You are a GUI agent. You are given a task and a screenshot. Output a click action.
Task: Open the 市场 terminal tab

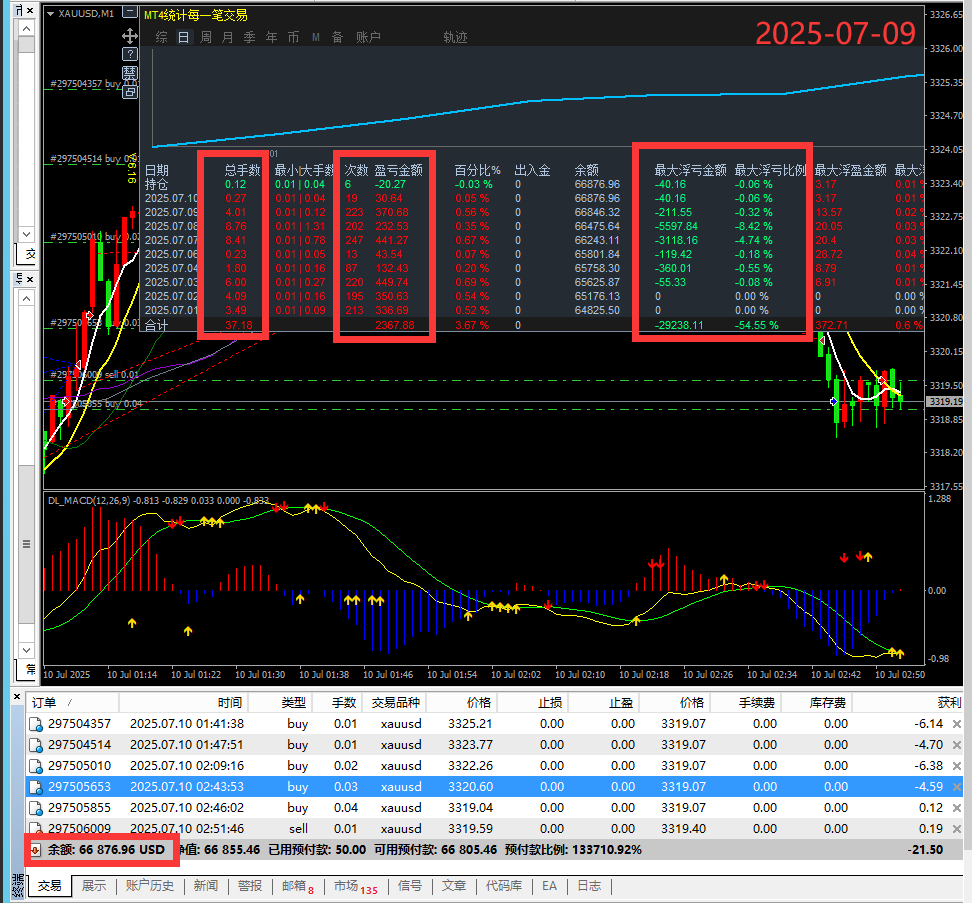pyautogui.click(x=355, y=886)
